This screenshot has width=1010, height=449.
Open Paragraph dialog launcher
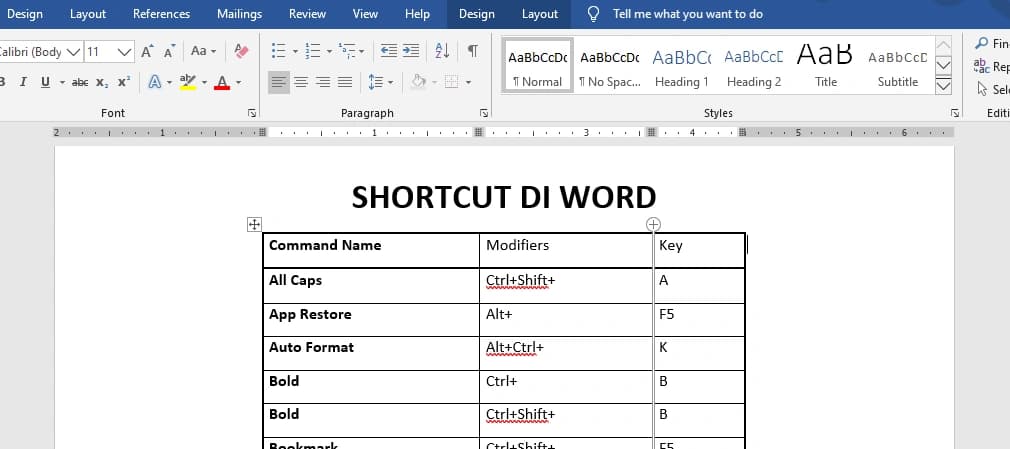point(484,113)
